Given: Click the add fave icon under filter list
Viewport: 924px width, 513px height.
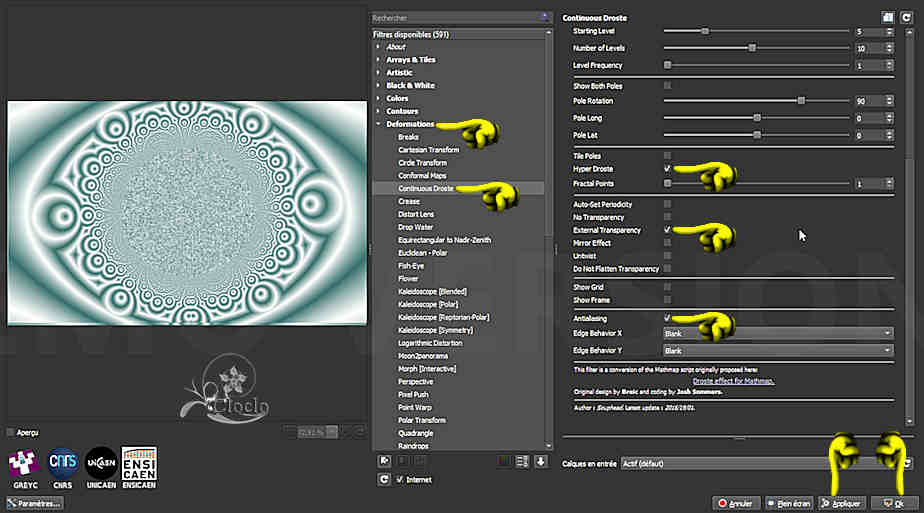Looking at the screenshot, I should tap(384, 461).
